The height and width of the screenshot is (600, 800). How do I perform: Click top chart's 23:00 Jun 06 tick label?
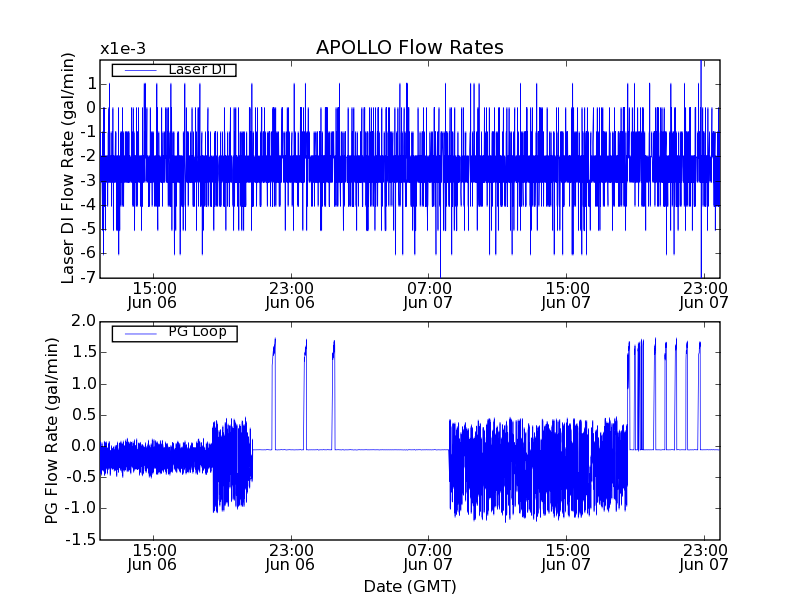[291, 295]
